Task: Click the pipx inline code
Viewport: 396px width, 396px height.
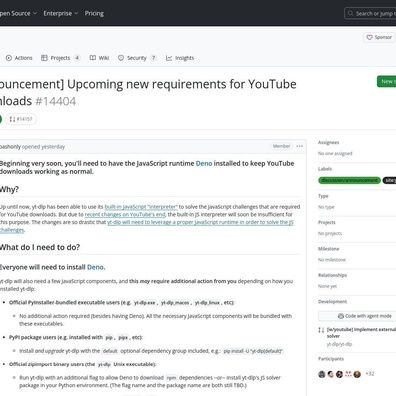Action: (123, 338)
